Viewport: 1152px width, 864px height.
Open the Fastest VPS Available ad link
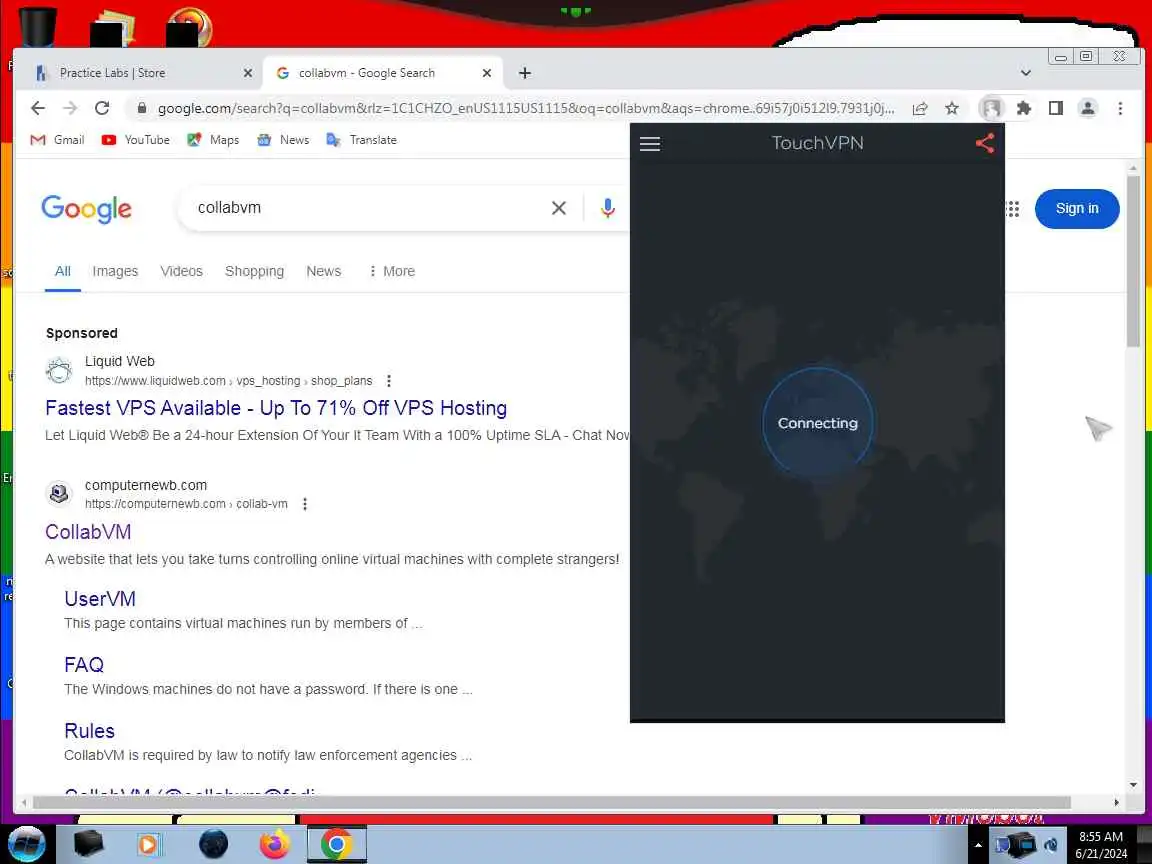coord(276,408)
